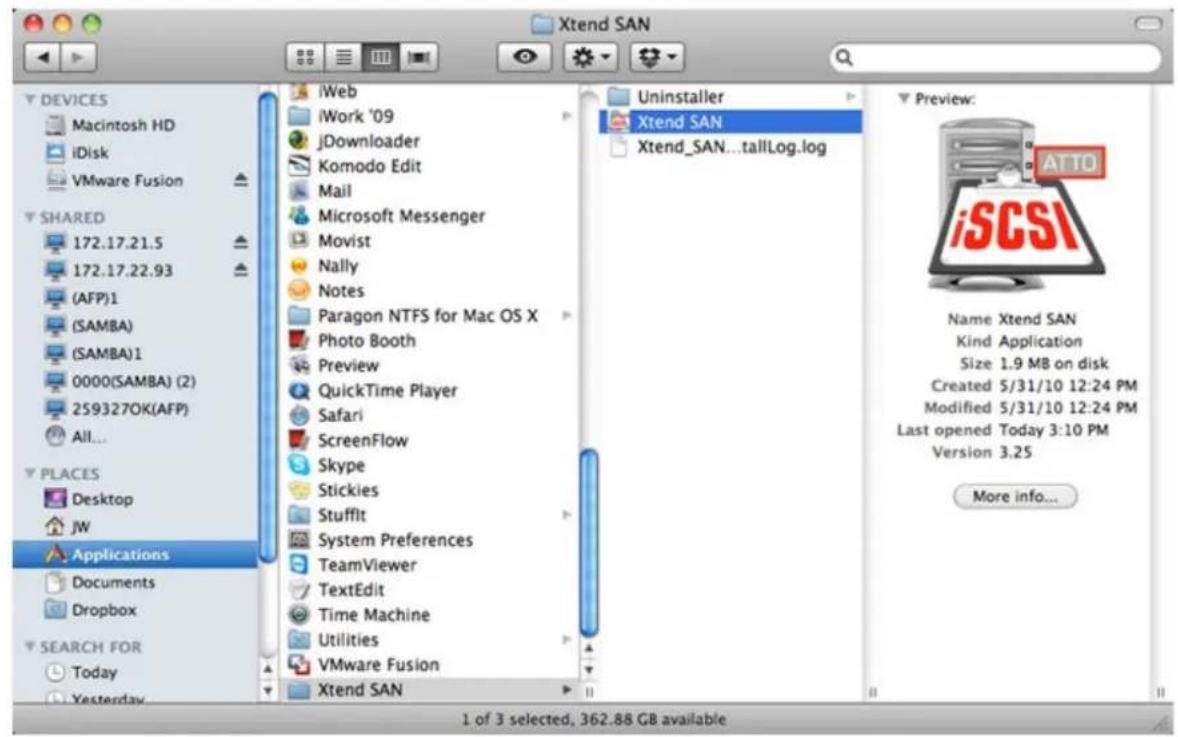
Task: Switch to list view
Action: [x=343, y=57]
